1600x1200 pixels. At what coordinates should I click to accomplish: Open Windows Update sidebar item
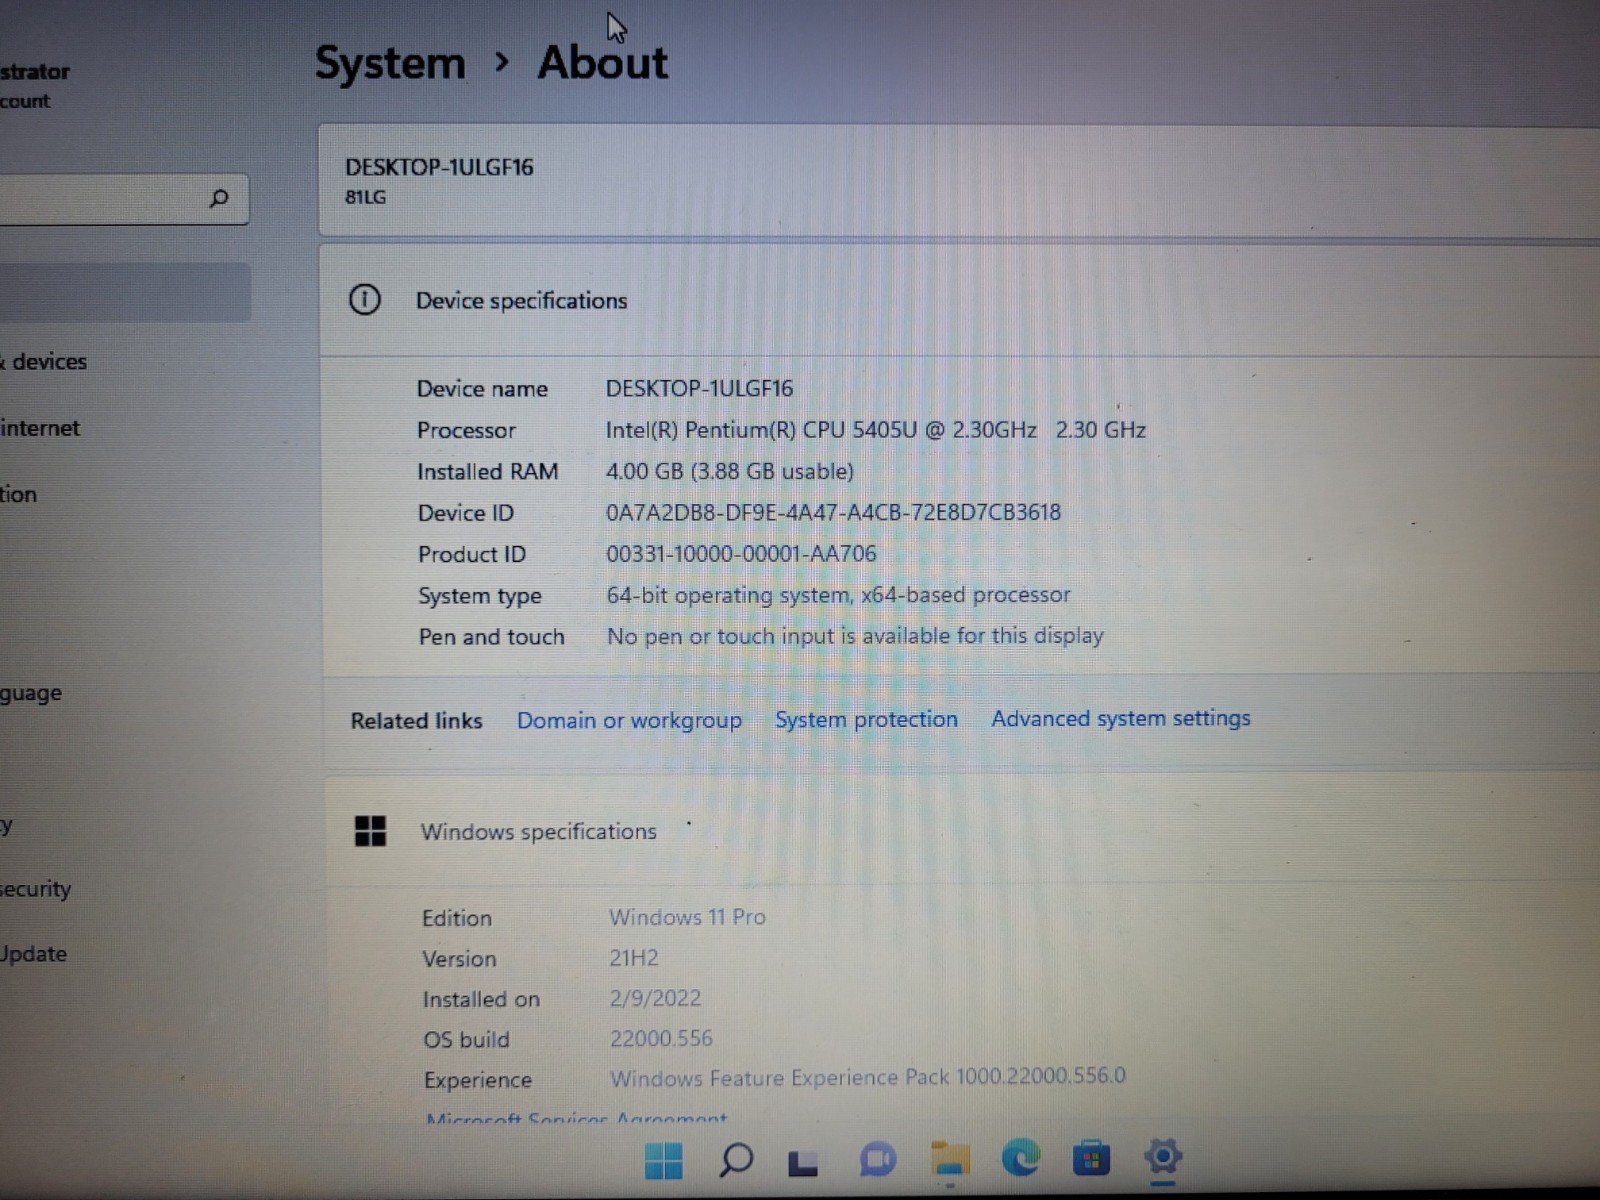coord(34,954)
